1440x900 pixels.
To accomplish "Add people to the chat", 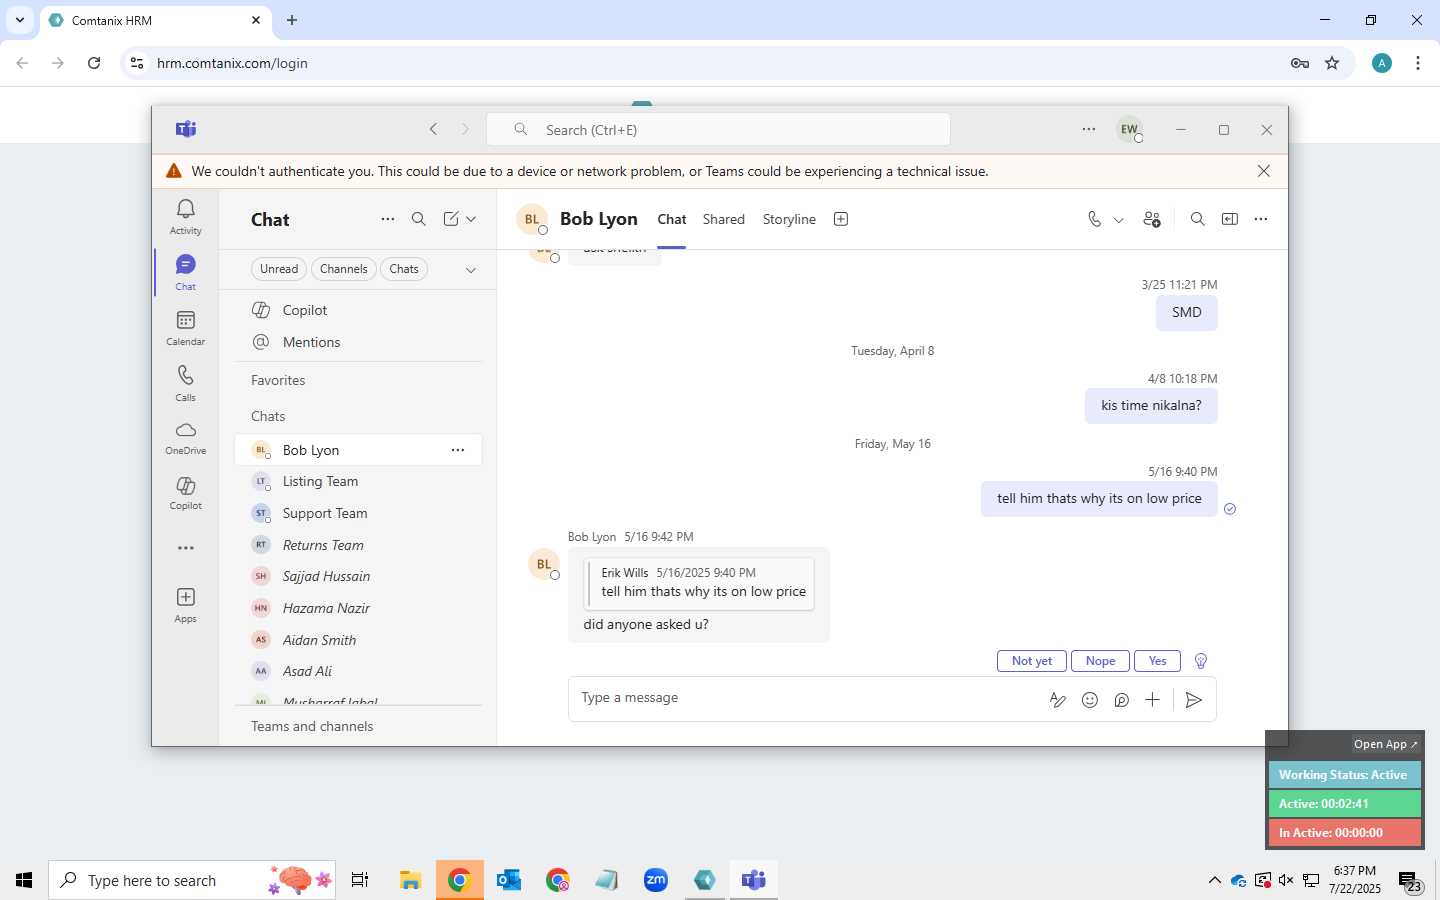I will pos(1152,219).
